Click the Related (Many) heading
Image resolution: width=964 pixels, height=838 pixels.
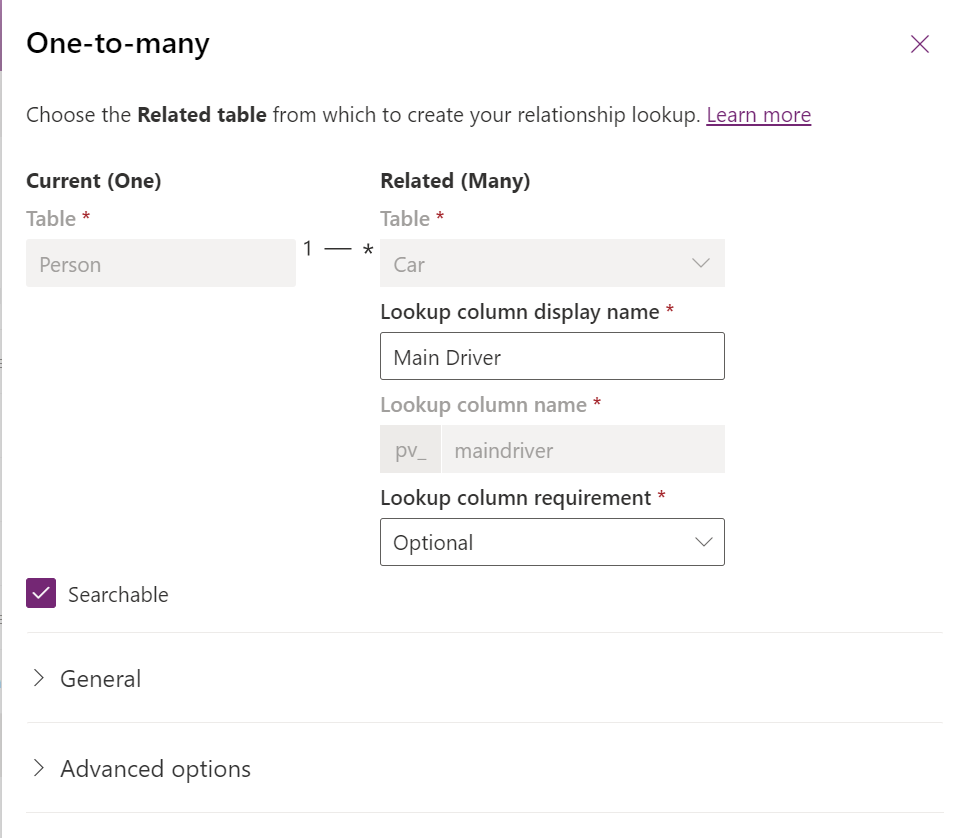(x=455, y=181)
